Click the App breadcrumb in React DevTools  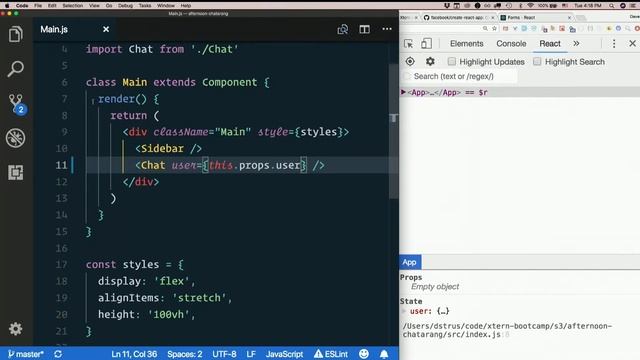point(409,262)
